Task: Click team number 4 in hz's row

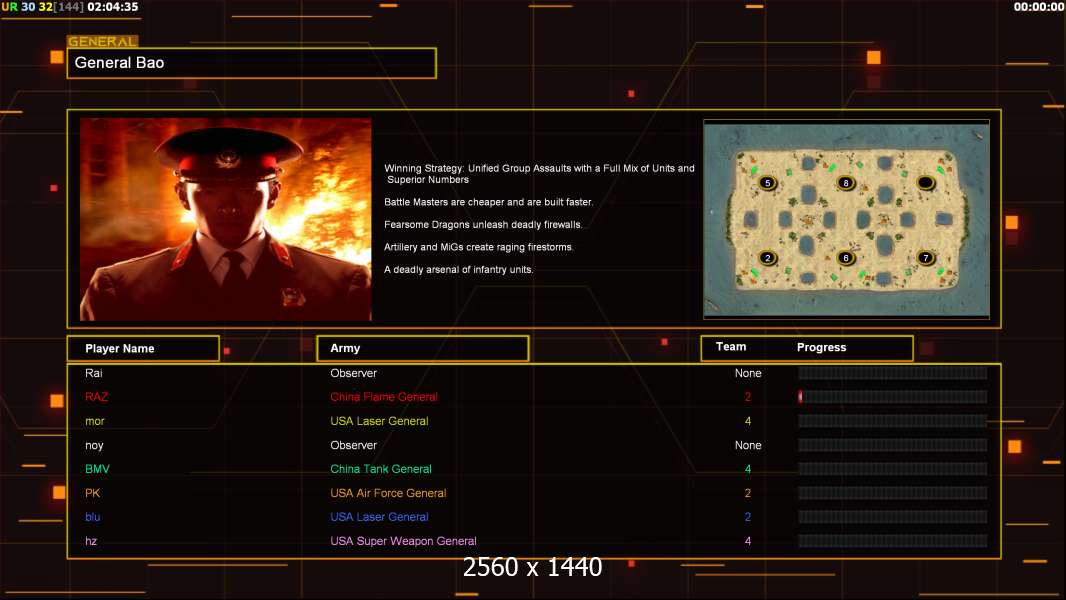Action: [x=748, y=542]
